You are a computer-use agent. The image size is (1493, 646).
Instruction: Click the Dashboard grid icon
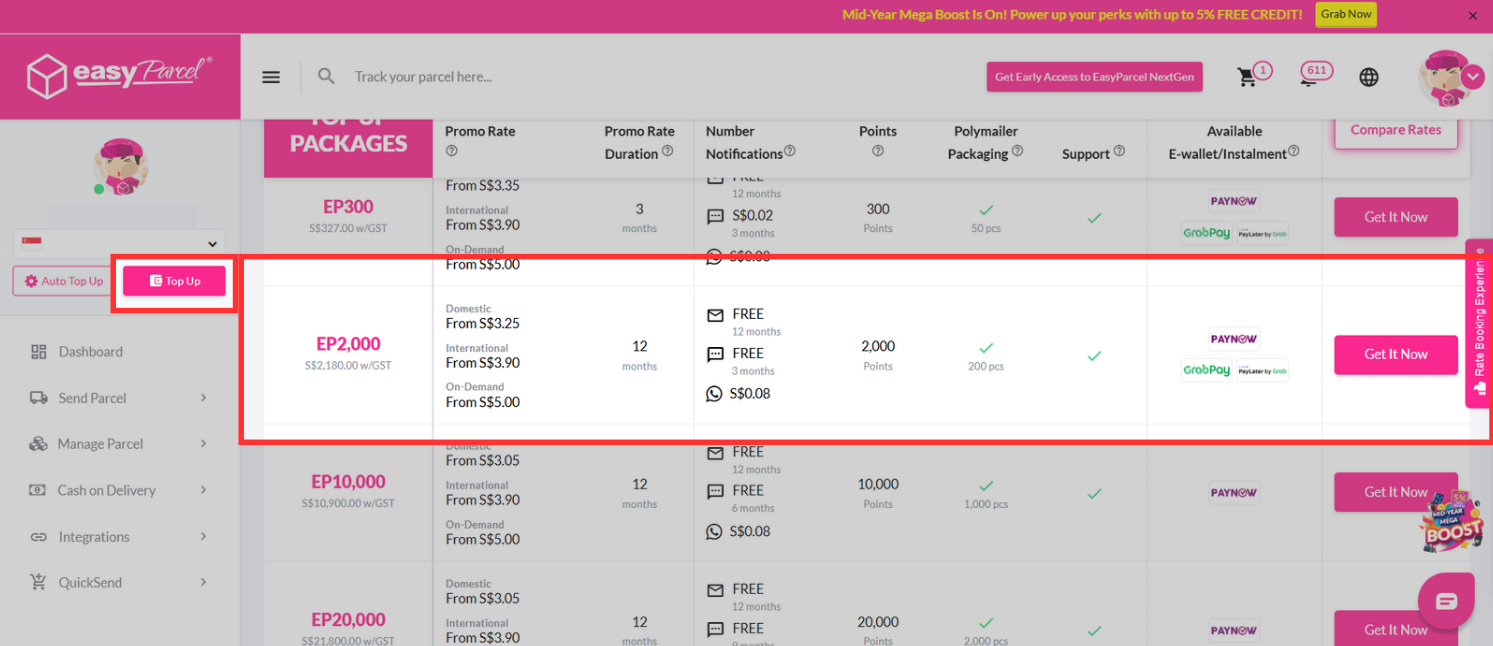click(x=39, y=352)
